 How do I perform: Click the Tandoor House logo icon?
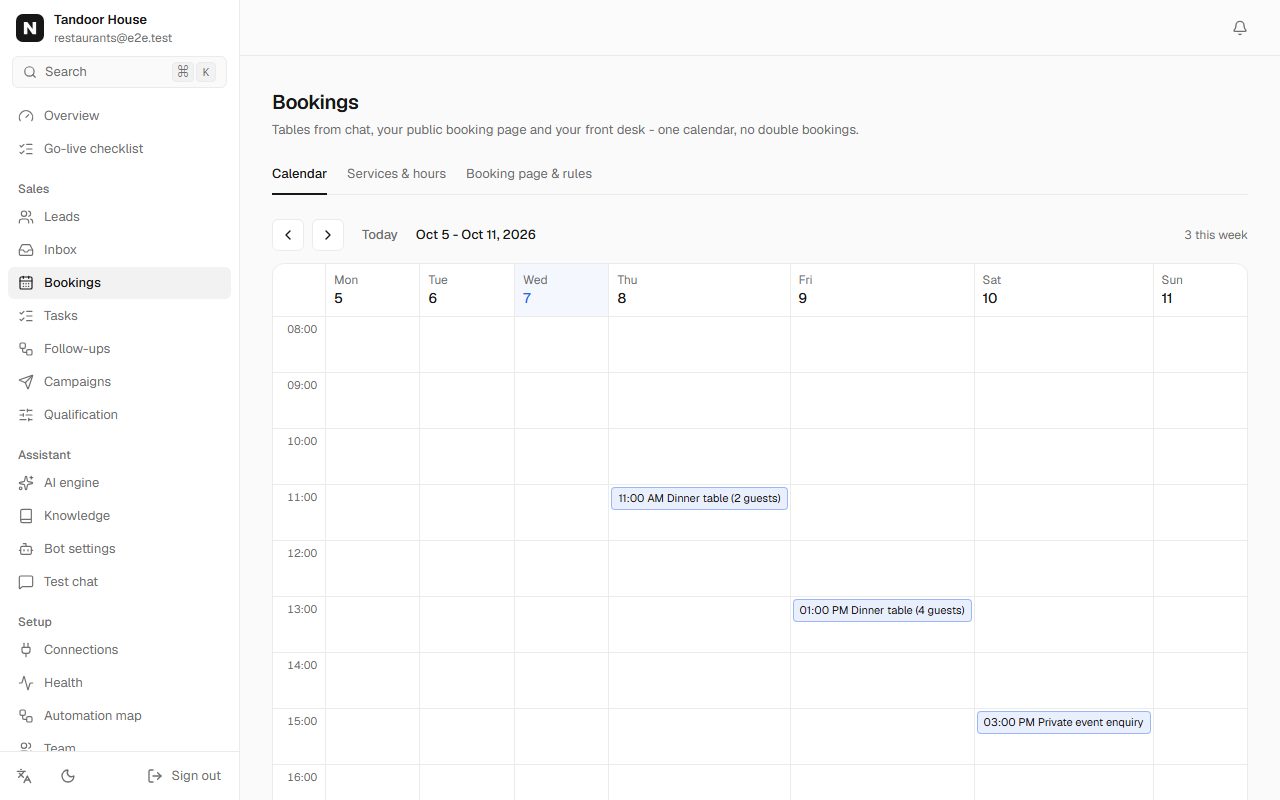30,28
